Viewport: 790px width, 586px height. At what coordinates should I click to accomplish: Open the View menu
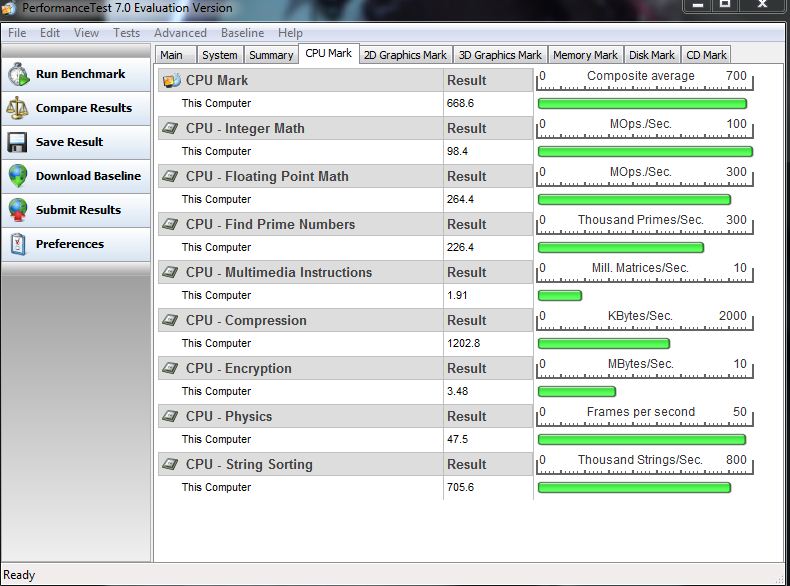86,33
